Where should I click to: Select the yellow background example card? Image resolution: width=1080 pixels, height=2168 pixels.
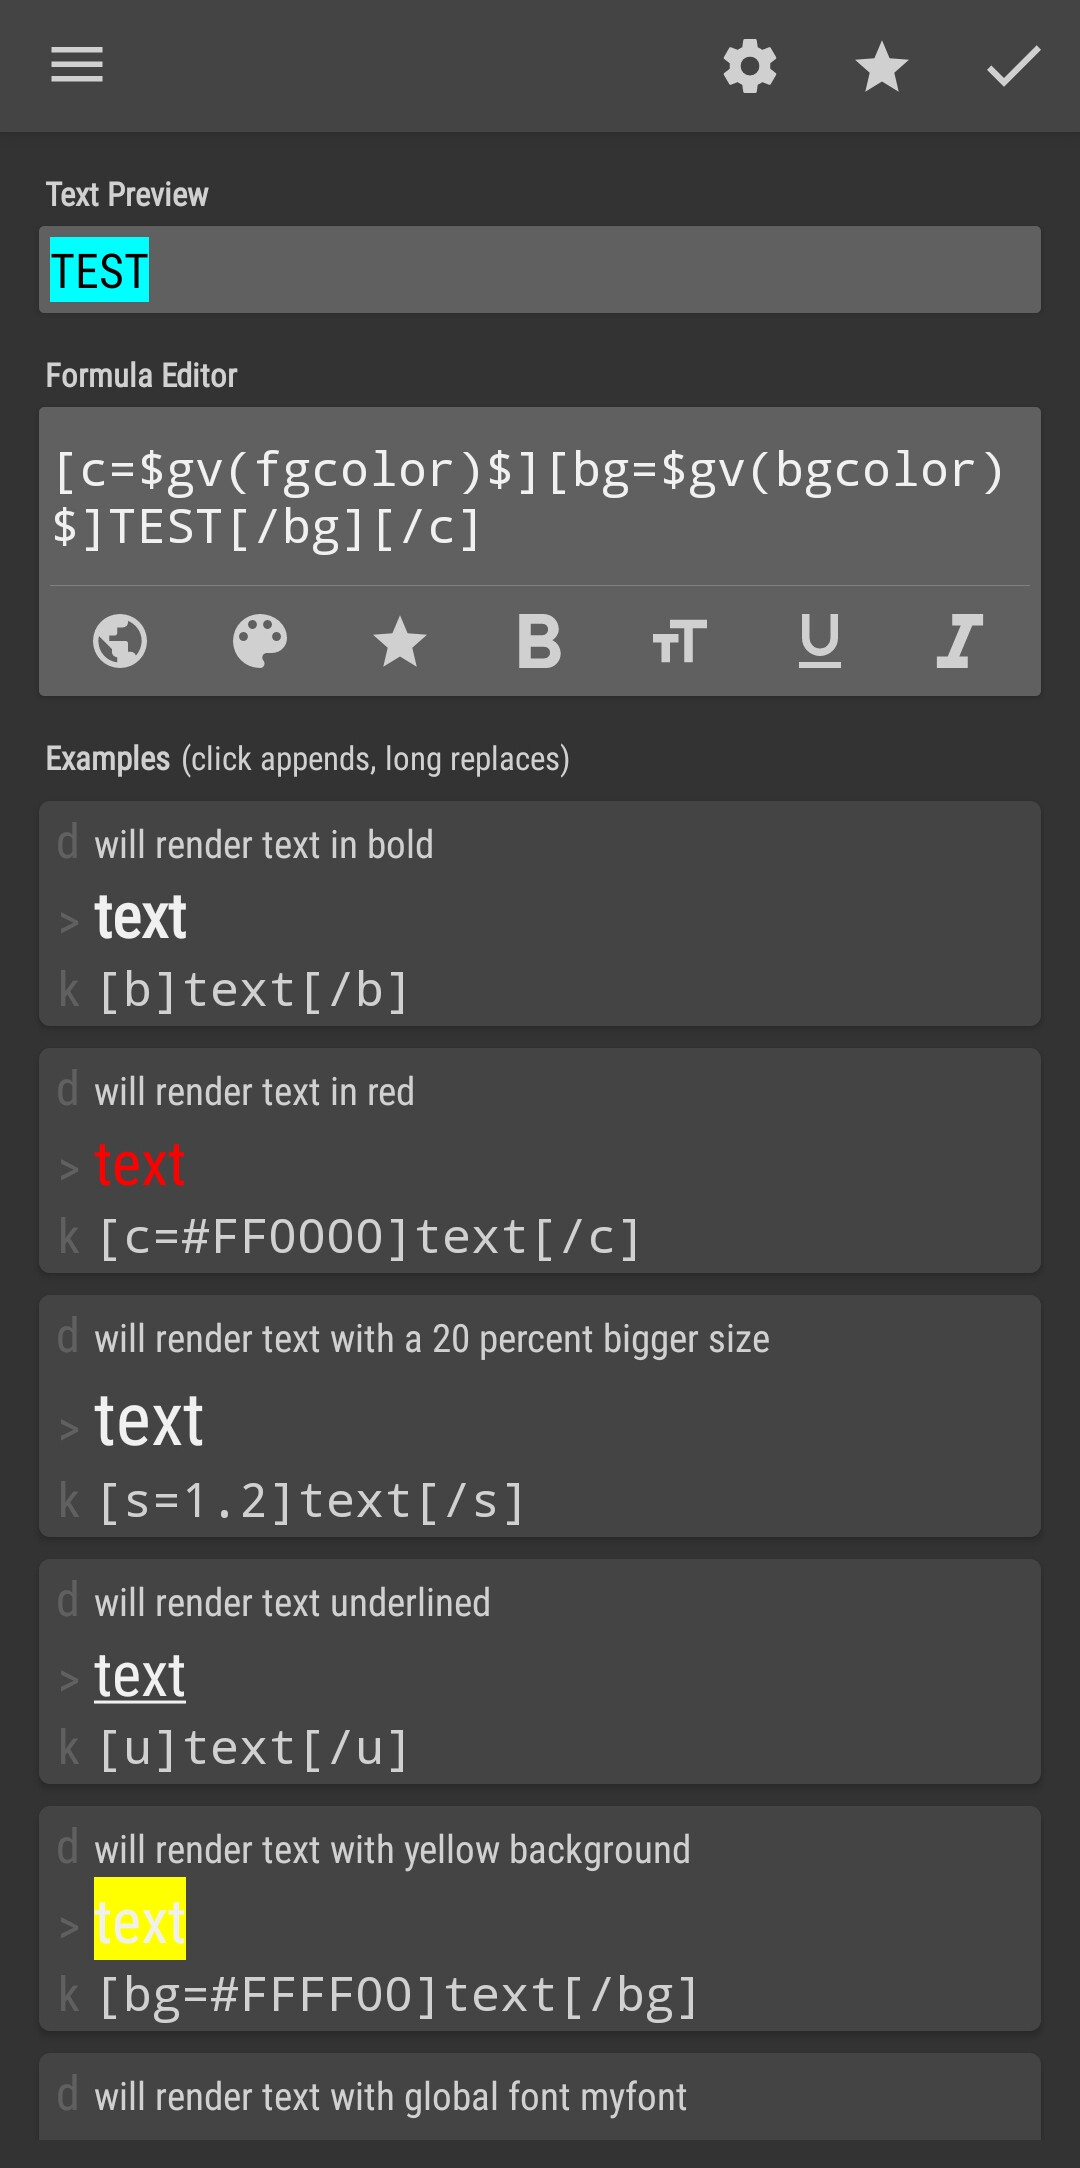pyautogui.click(x=540, y=1918)
